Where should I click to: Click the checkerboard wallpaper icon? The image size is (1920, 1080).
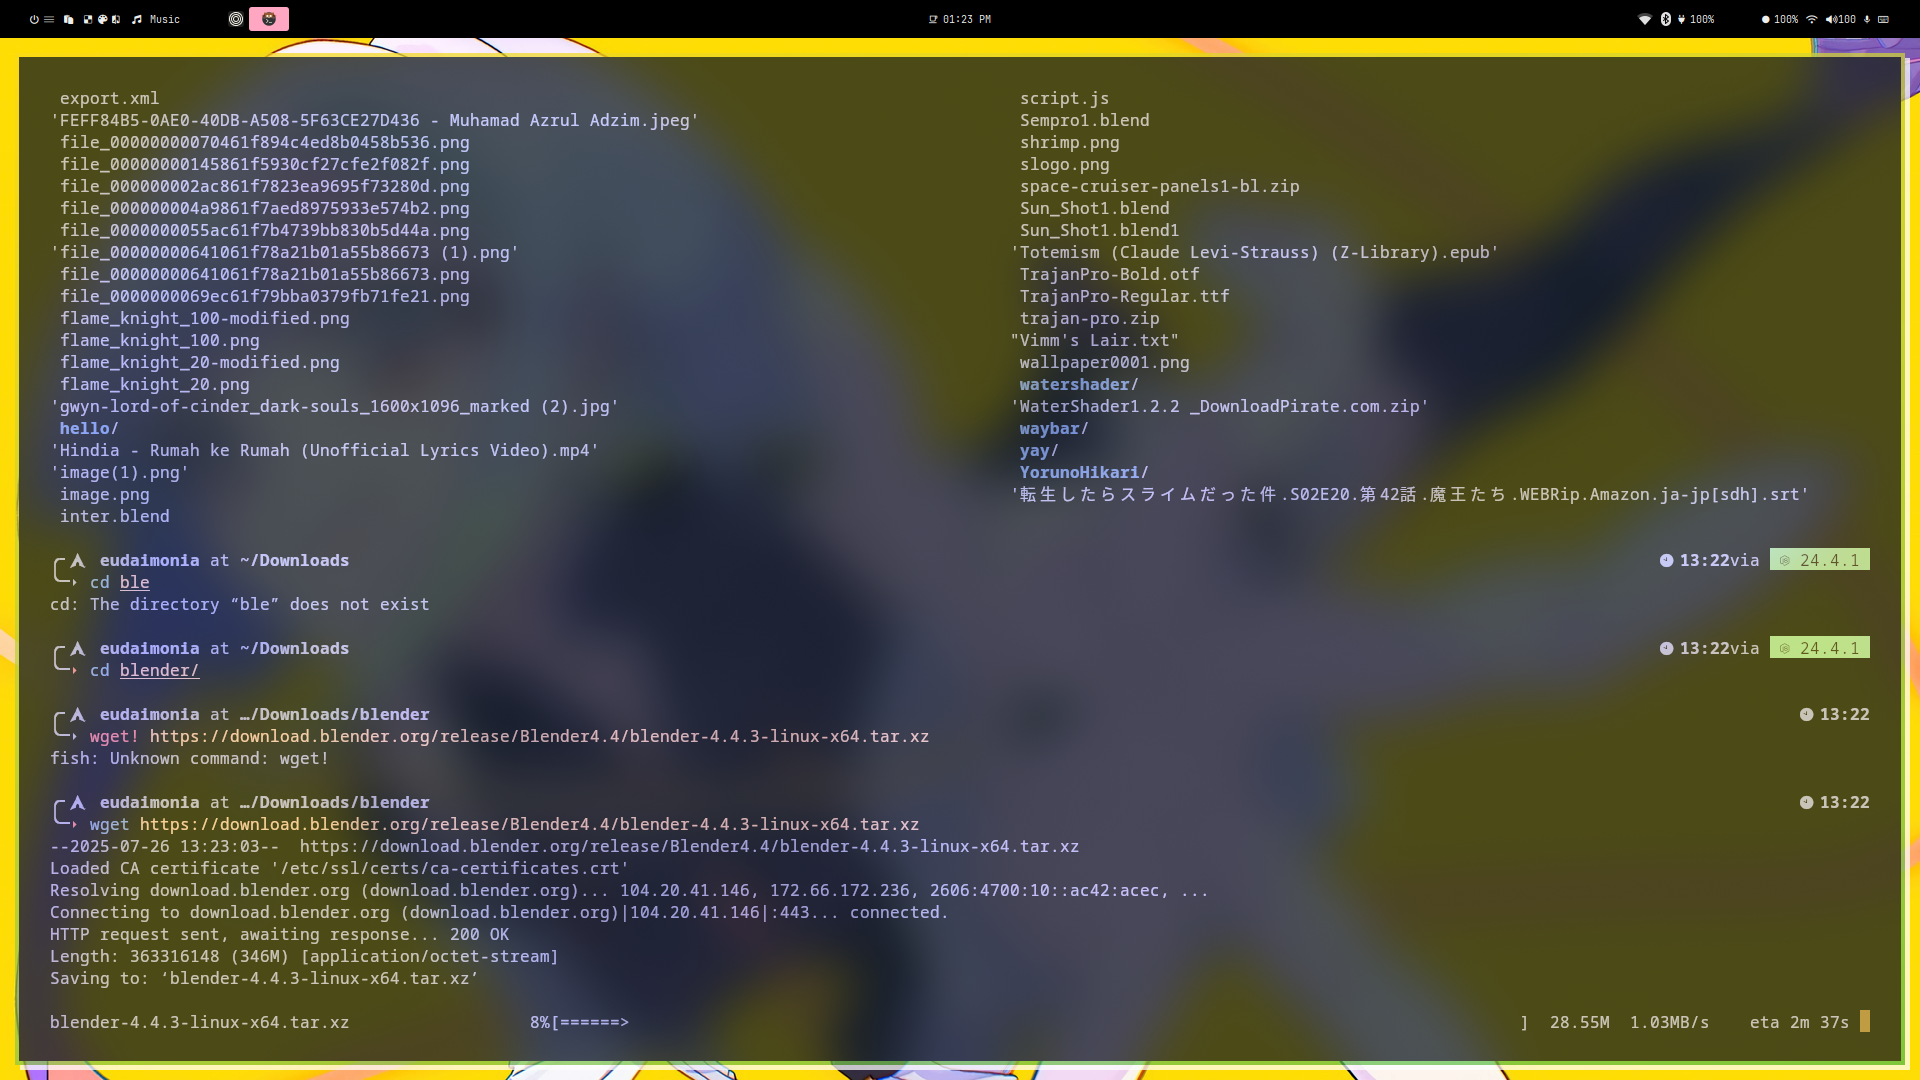(88, 19)
